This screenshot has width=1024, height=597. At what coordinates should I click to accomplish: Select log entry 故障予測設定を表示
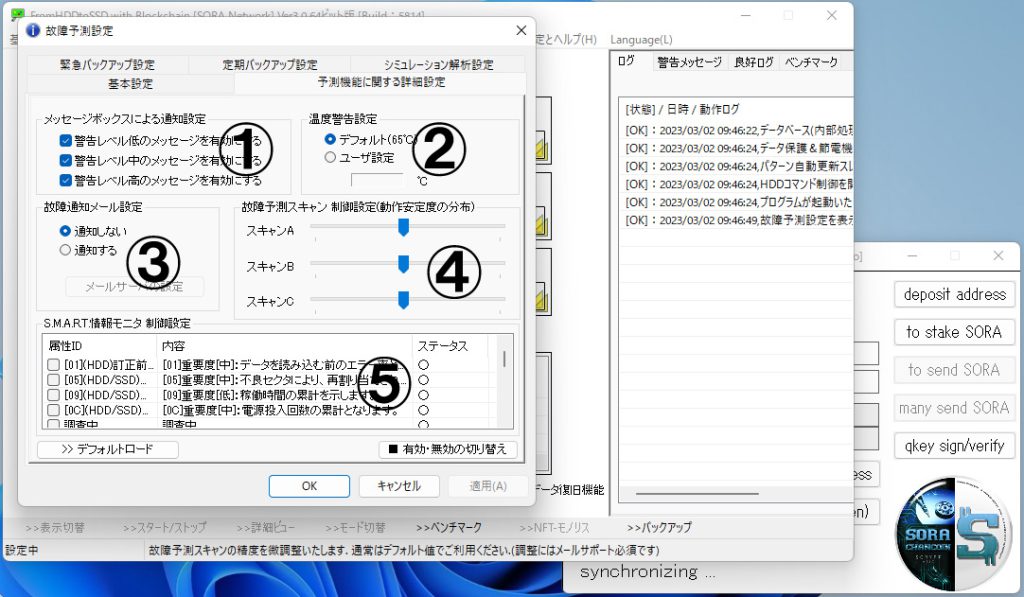(x=739, y=220)
